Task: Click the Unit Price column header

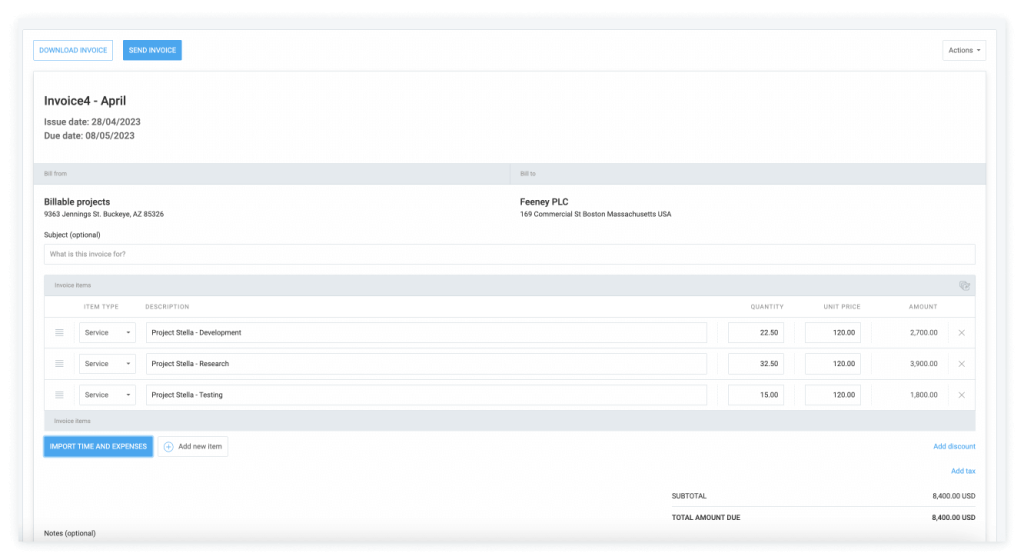Action: click(x=842, y=307)
